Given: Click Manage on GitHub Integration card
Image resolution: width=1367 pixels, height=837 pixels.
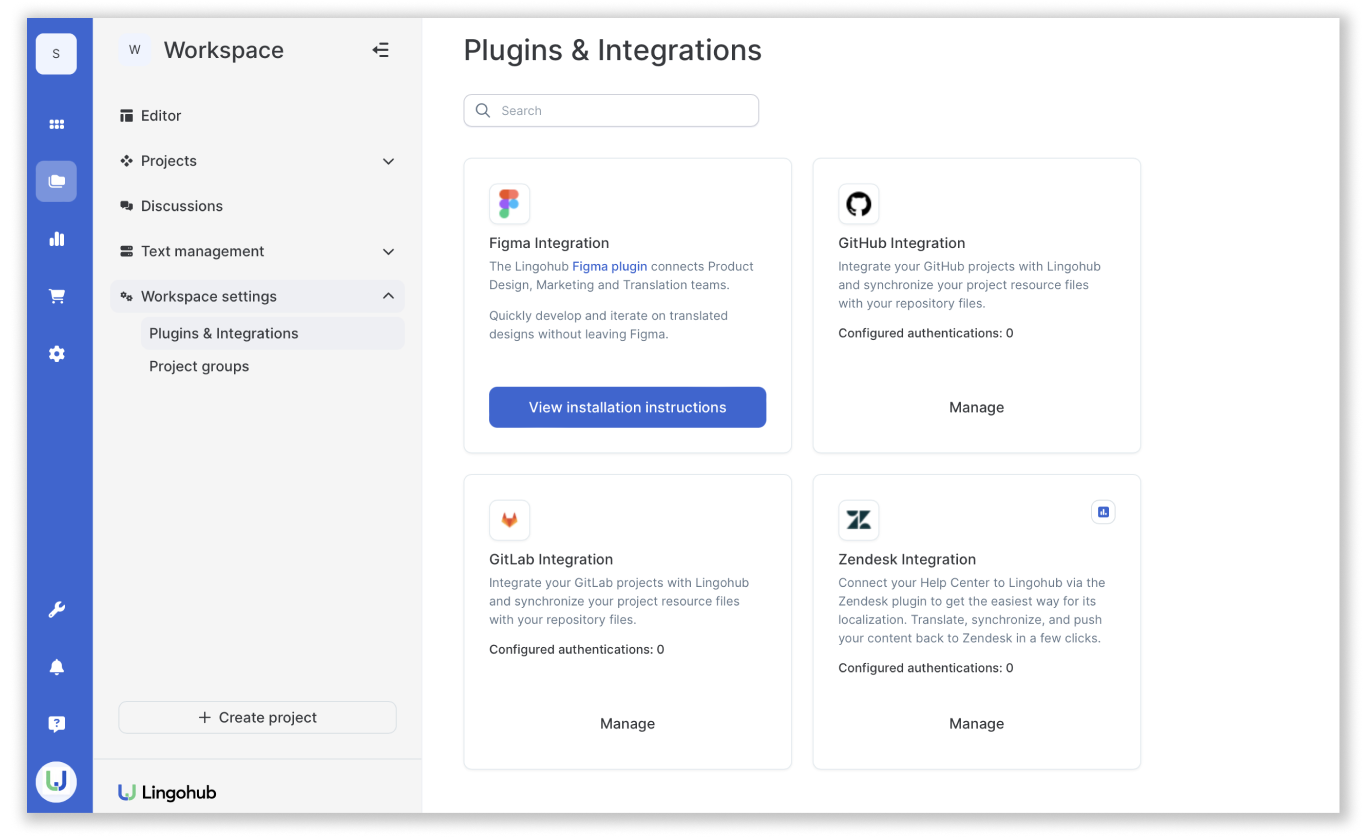Looking at the screenshot, I should tap(976, 407).
